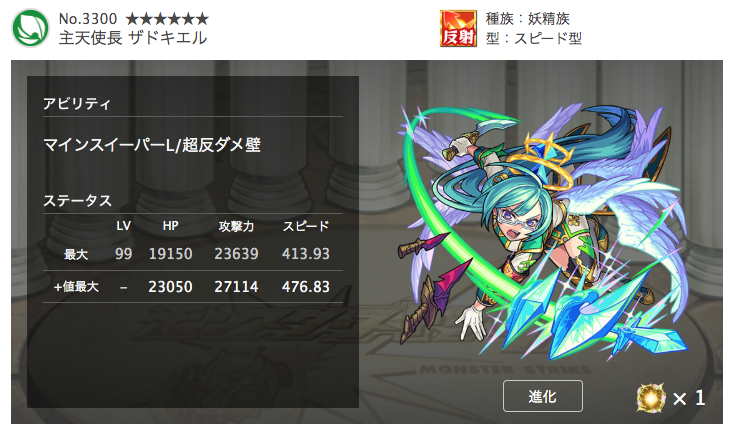Click the No.3300 monster number
729x430 pixels.
pyautogui.click(x=88, y=19)
